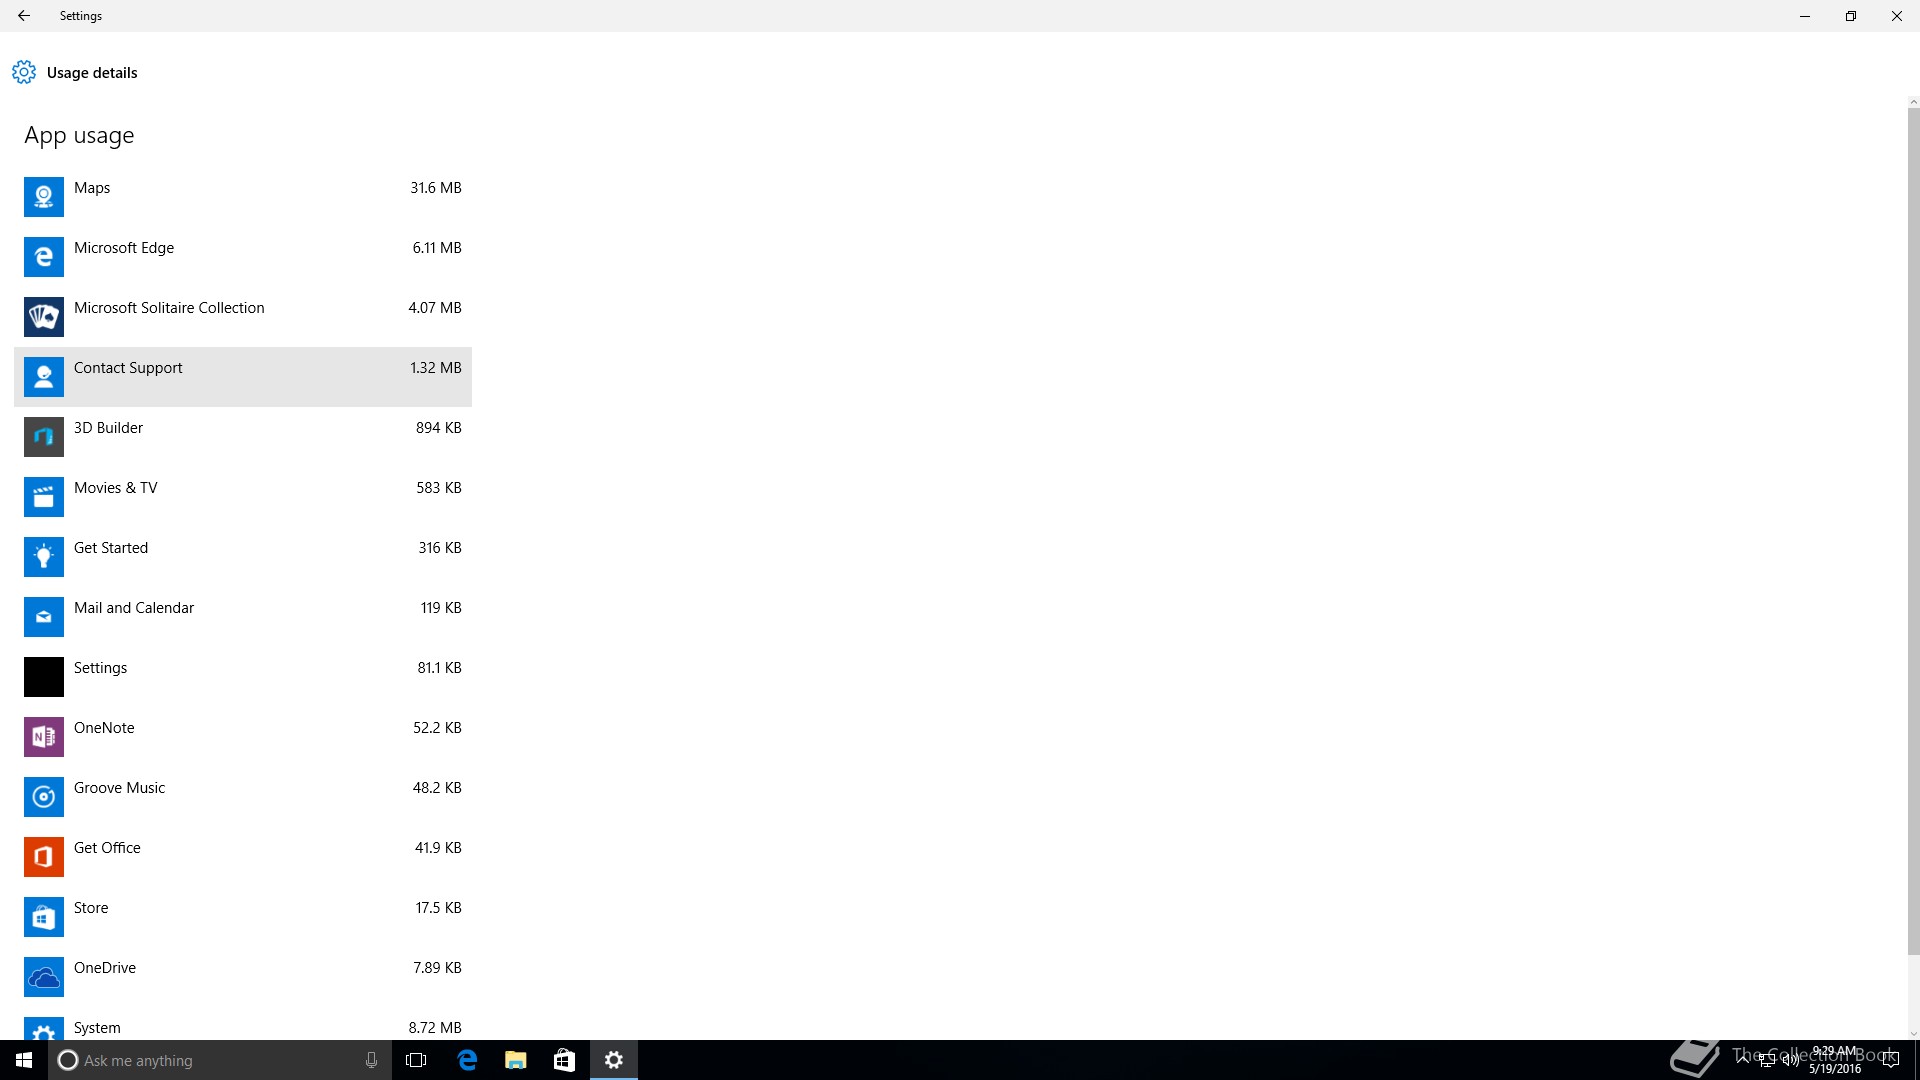Click the OneNote app icon
The height and width of the screenshot is (1080, 1920).
coord(43,737)
